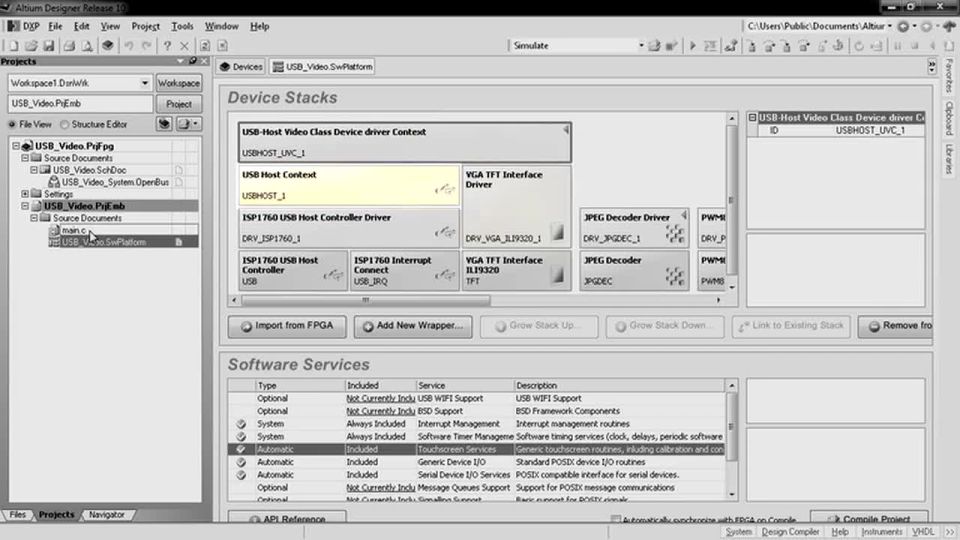This screenshot has height=540, width=960.
Task: Select main.c in the project tree
Action: [73, 230]
